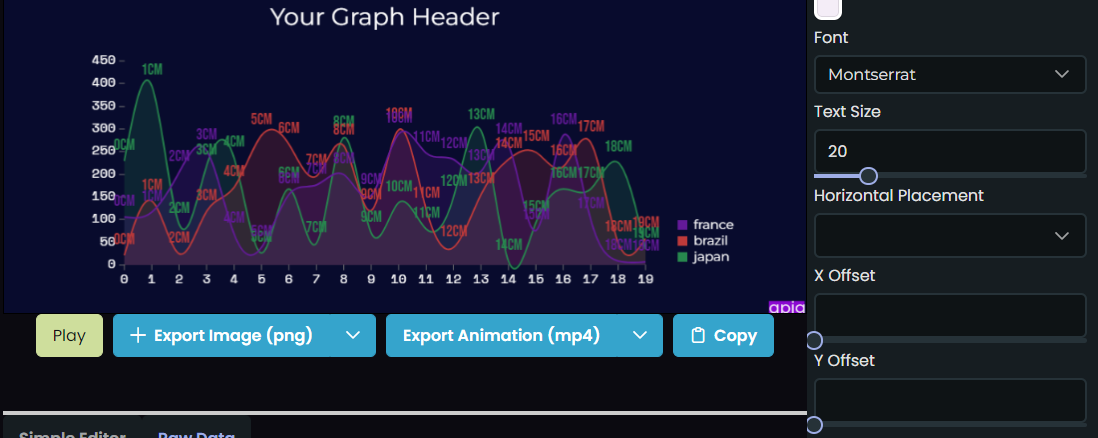Click the white color swatch above Font
This screenshot has width=1098, height=438.
point(828,8)
